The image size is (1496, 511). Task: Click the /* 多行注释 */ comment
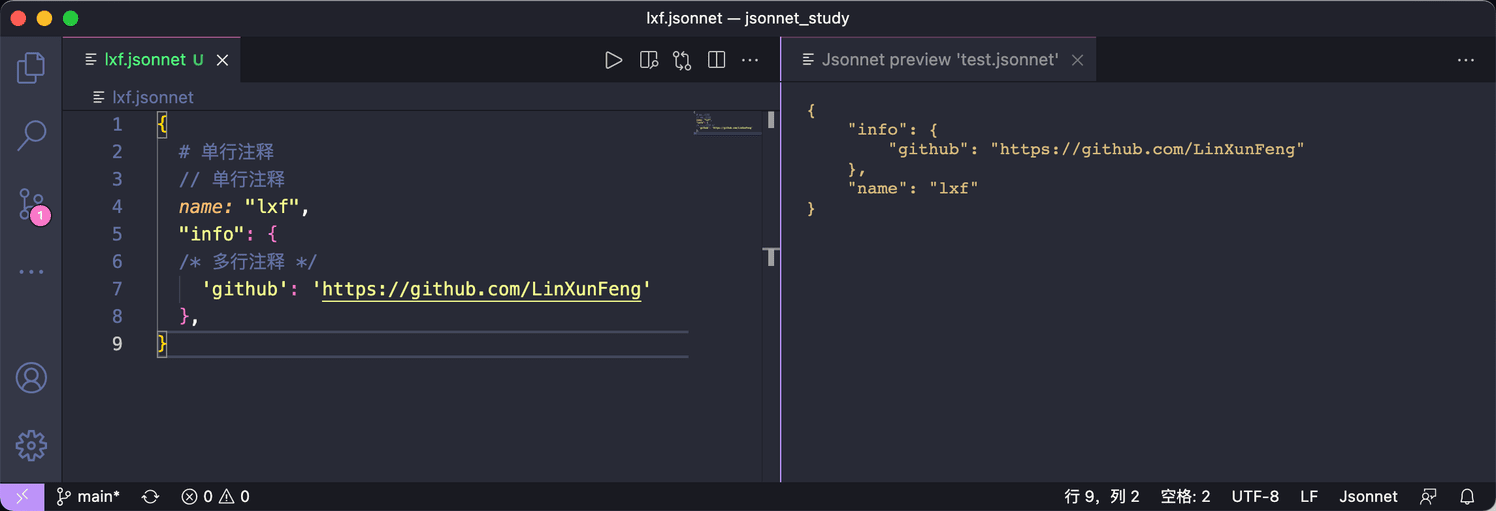pyautogui.click(x=248, y=262)
